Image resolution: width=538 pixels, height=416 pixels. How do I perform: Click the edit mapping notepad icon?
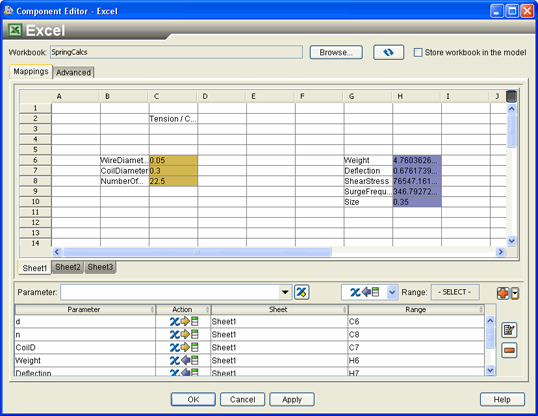click(x=509, y=330)
